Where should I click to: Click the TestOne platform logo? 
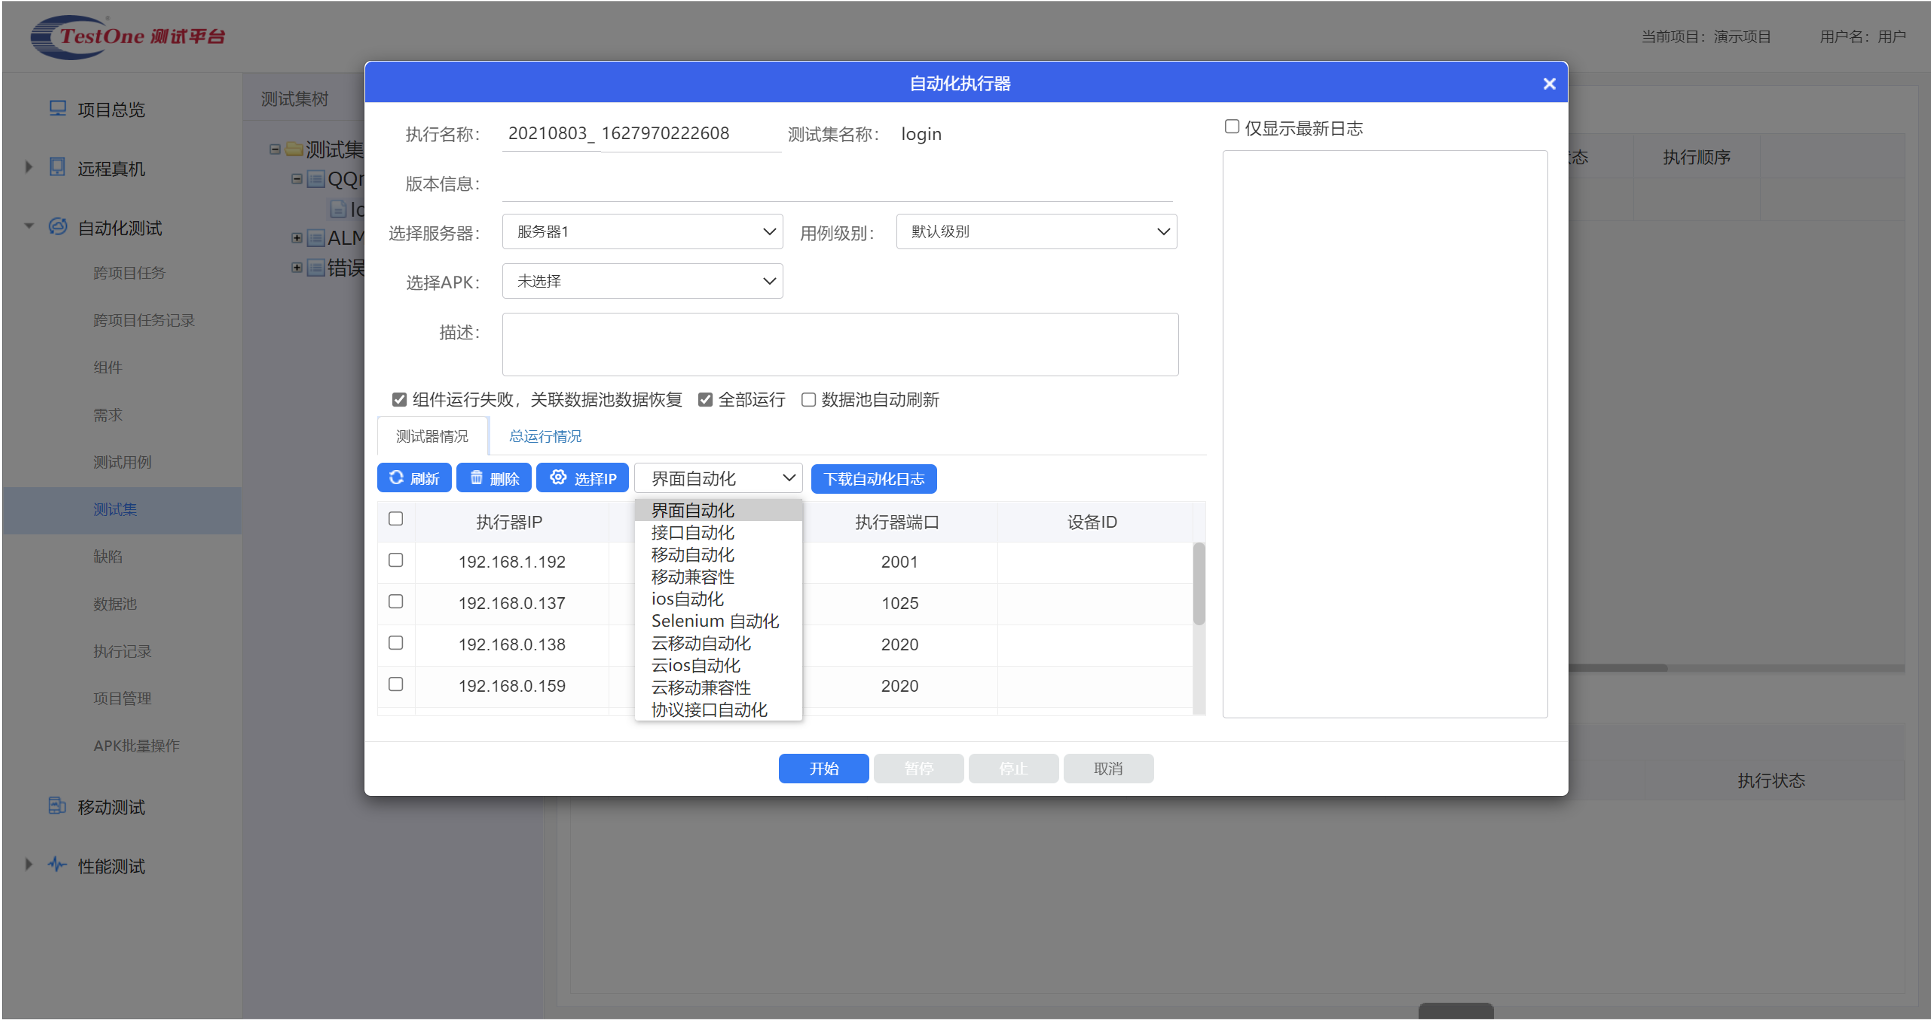[128, 37]
